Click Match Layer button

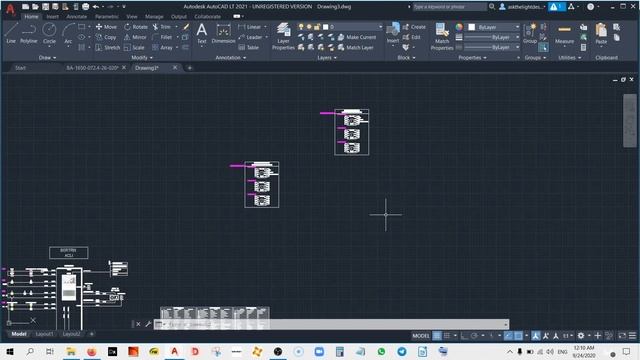[x=356, y=48]
